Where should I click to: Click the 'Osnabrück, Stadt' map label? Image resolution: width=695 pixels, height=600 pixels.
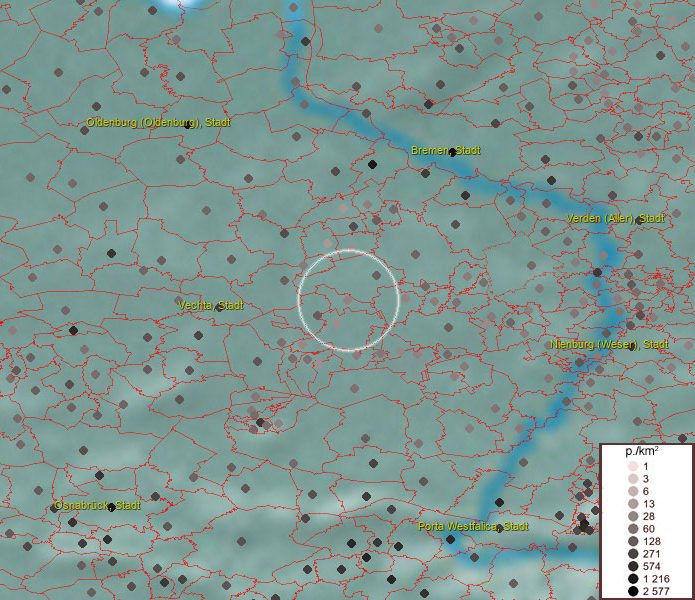point(97,505)
